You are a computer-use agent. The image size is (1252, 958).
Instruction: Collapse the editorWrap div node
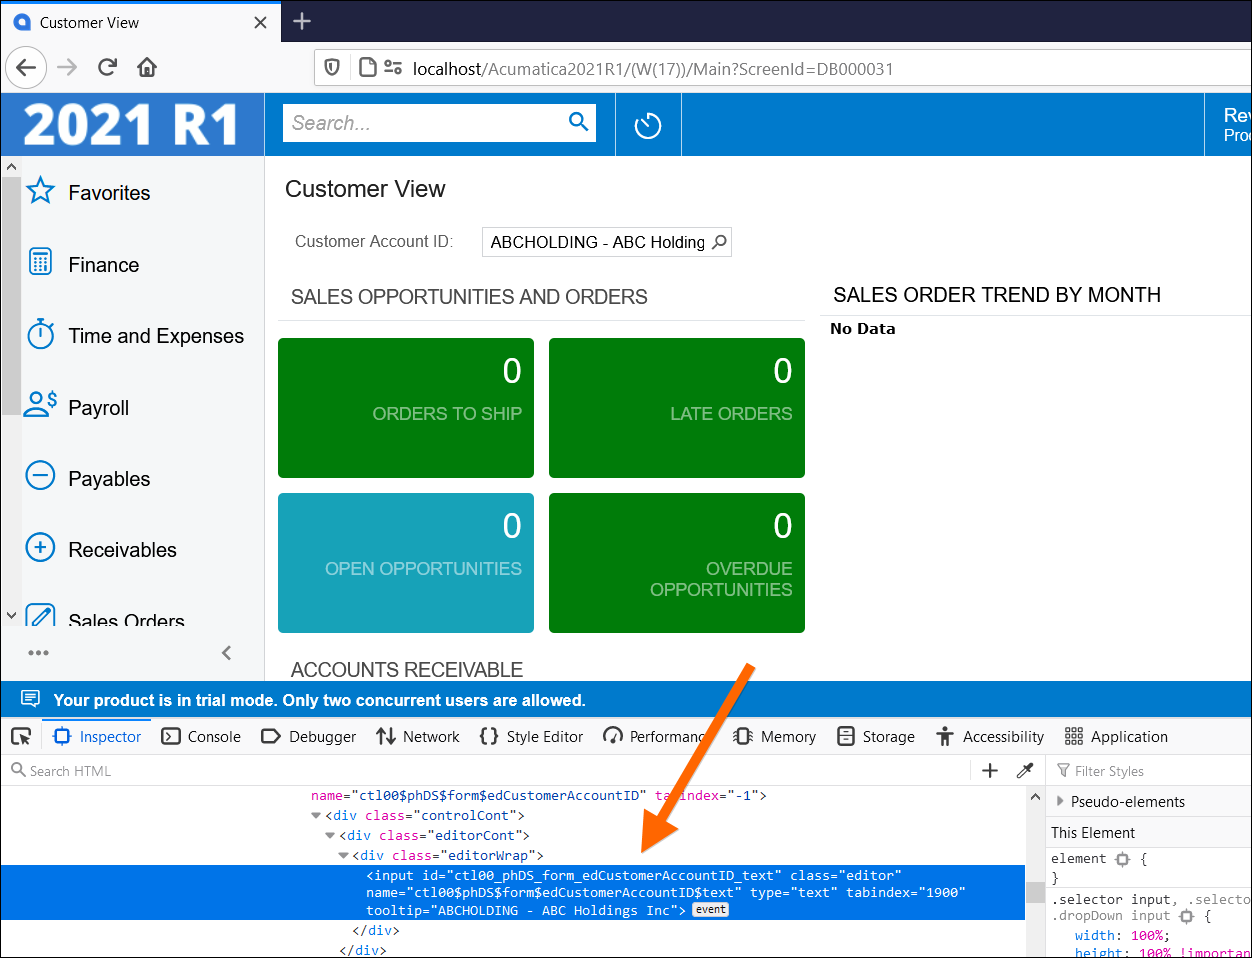click(x=344, y=856)
